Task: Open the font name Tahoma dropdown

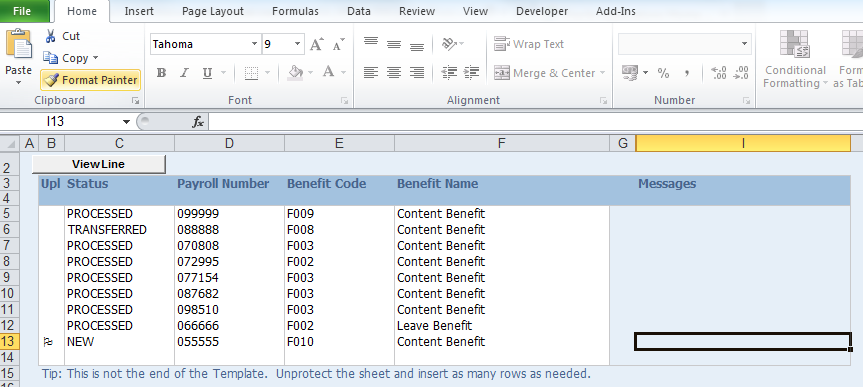Action: 254,44
